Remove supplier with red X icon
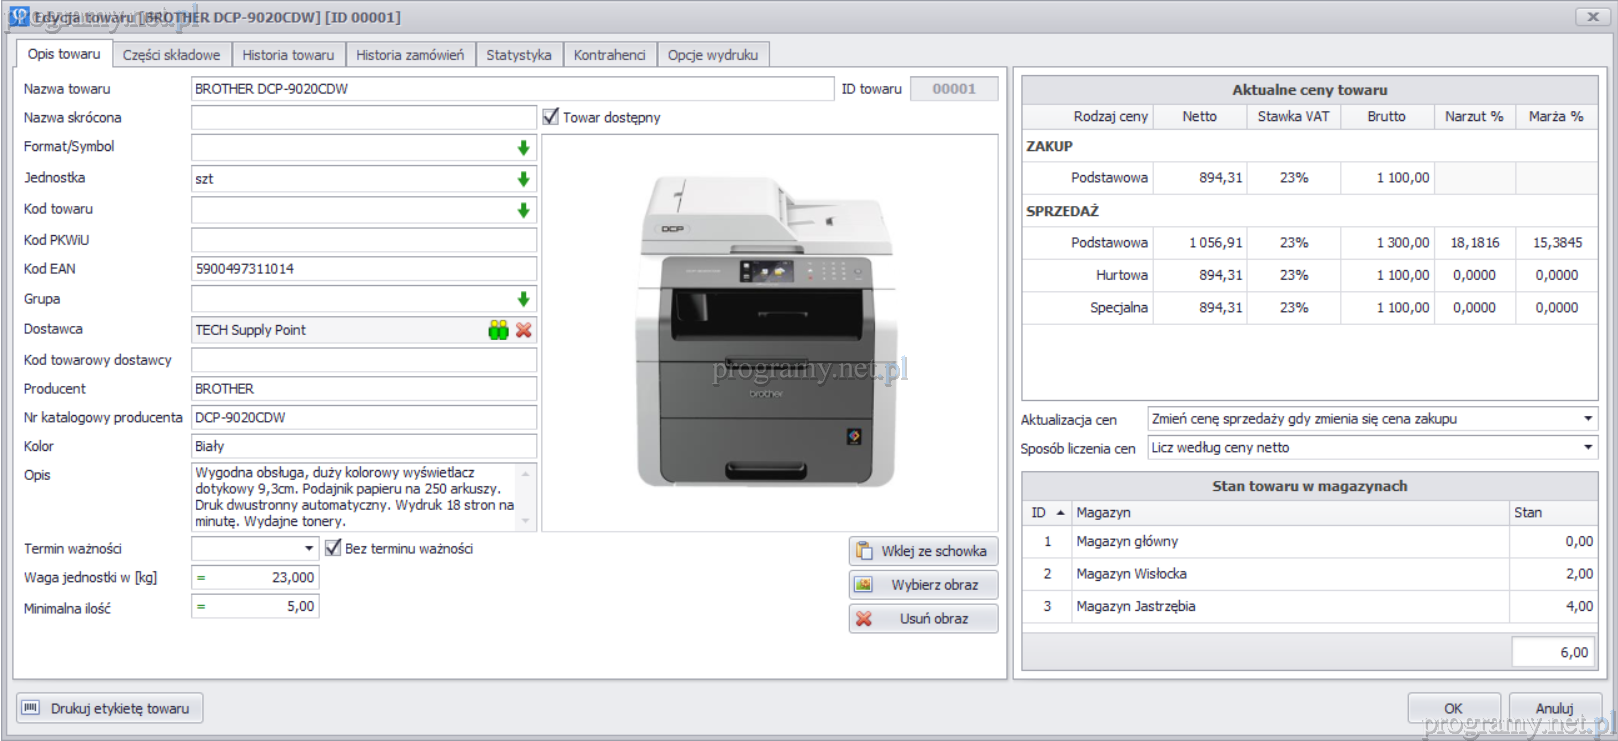 (524, 330)
